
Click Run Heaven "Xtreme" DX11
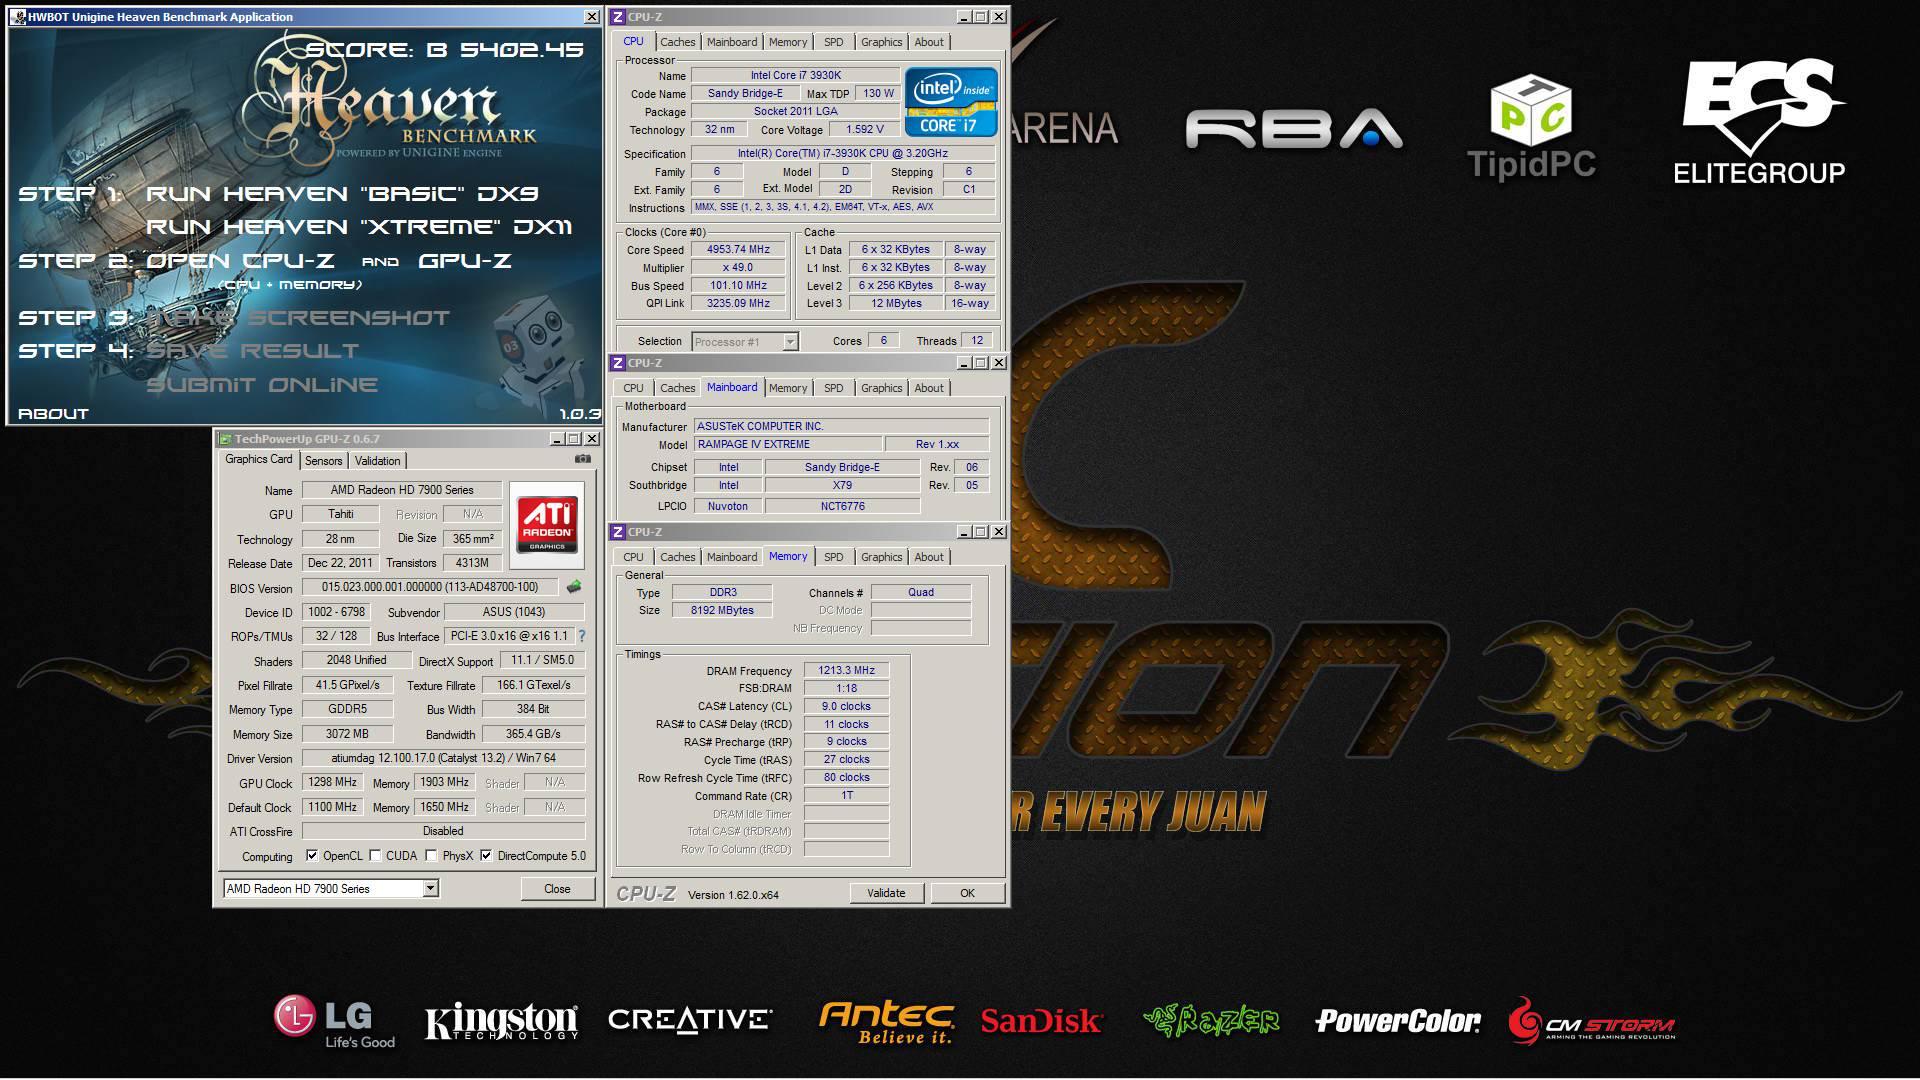[x=359, y=227]
